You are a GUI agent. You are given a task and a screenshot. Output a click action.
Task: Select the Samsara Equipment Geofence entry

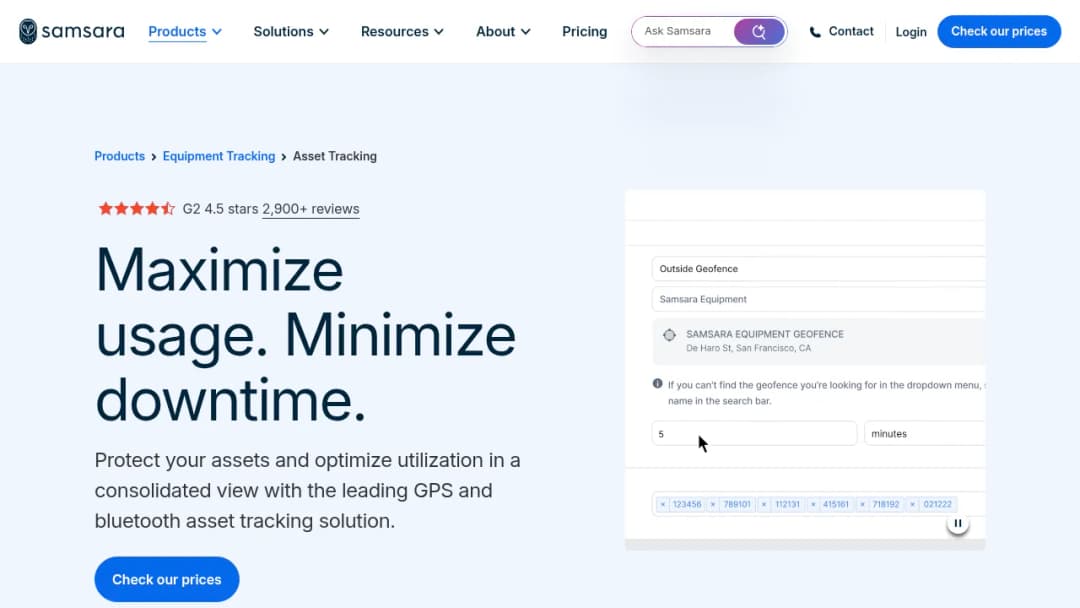[x=818, y=341]
